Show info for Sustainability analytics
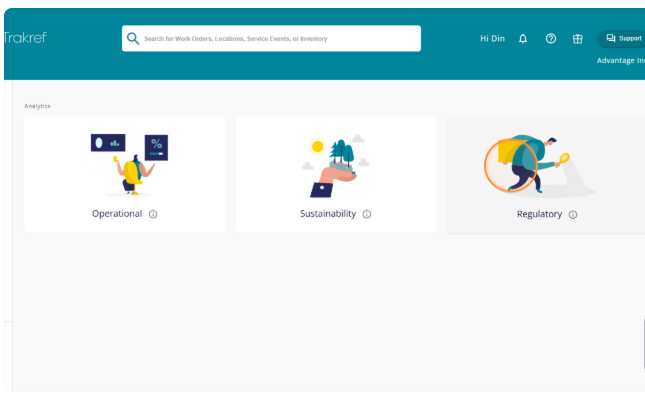 point(367,214)
